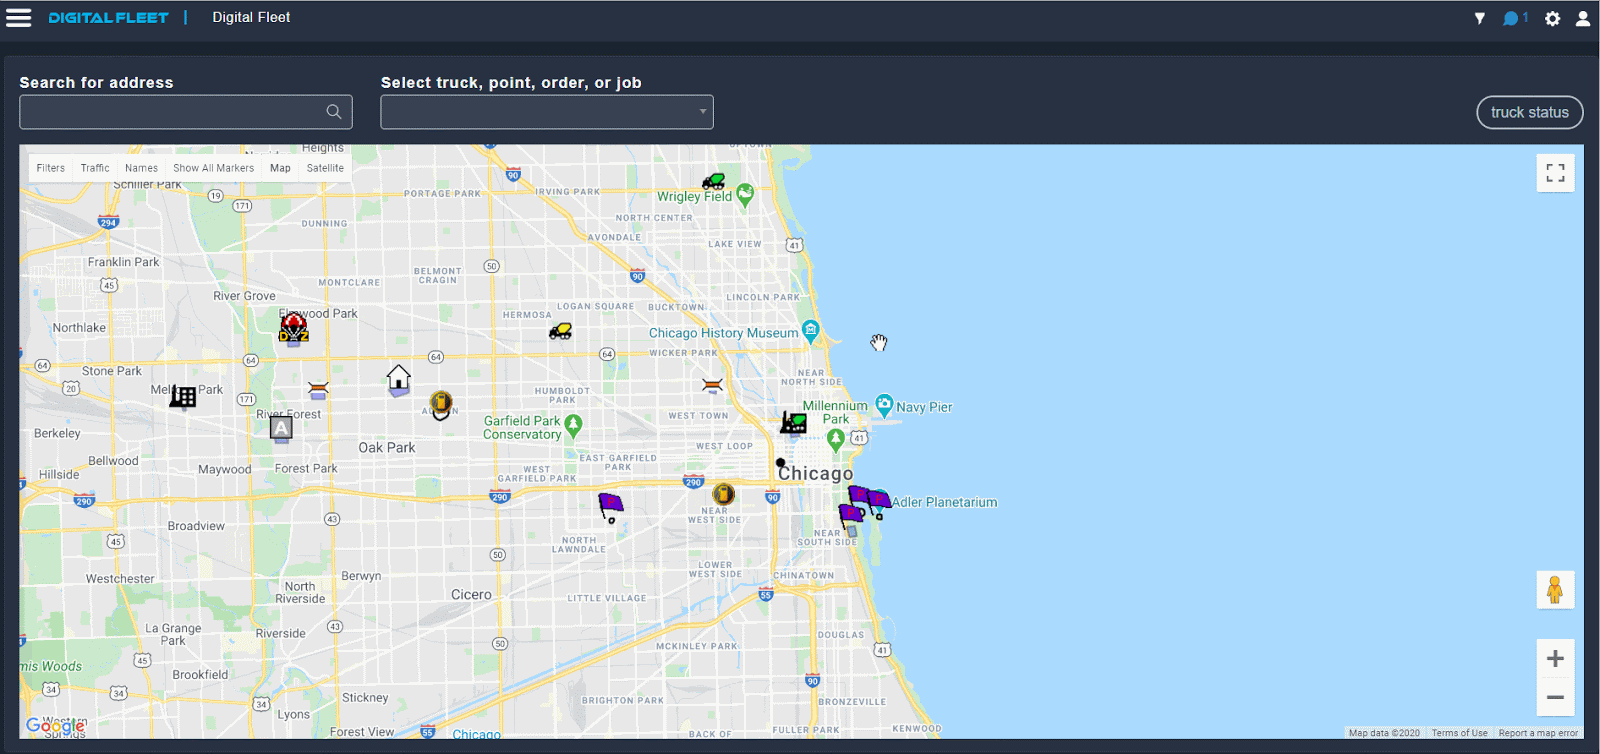The width and height of the screenshot is (1600, 754).
Task: Toggle Show All Markers option
Action: click(x=213, y=168)
